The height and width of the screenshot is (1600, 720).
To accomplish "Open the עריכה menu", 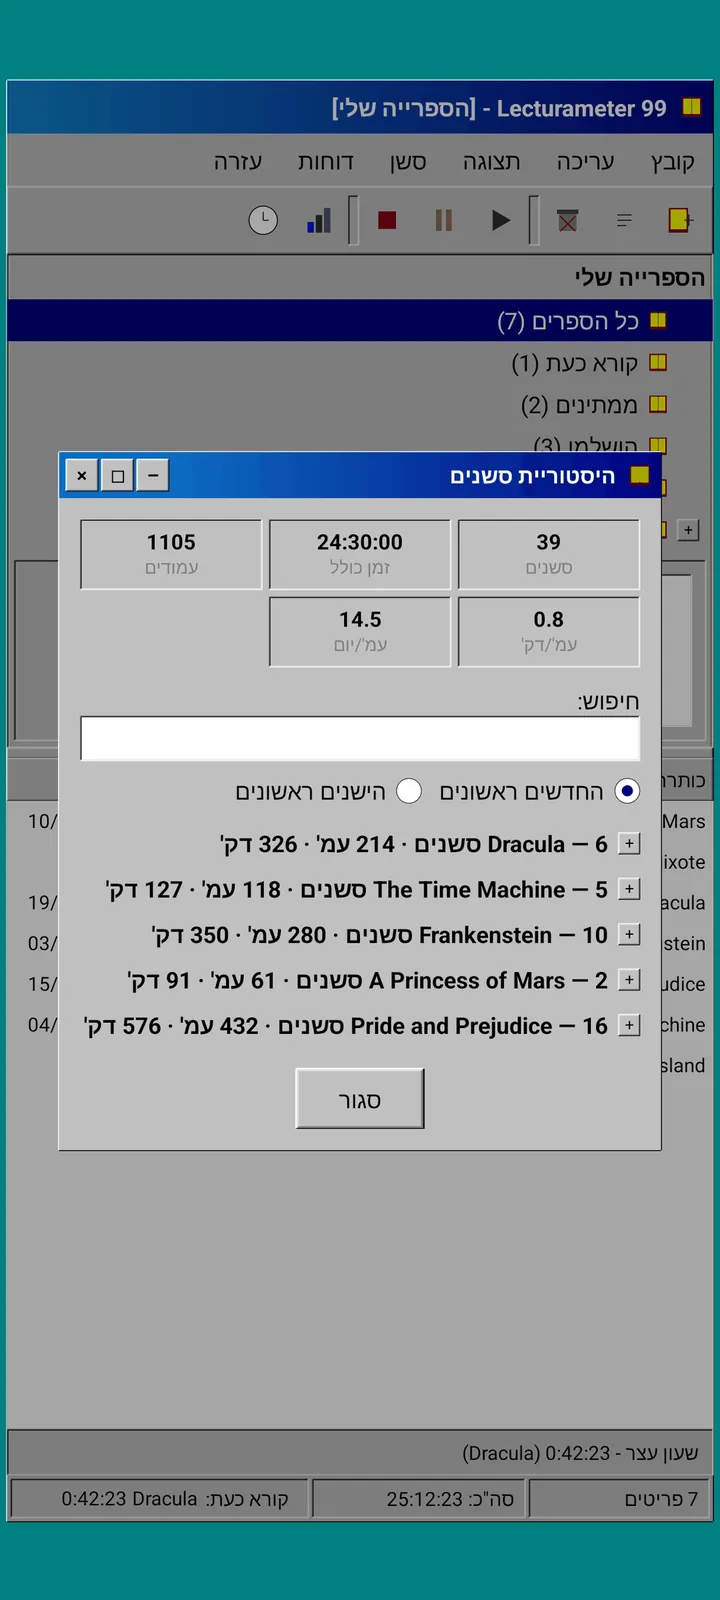I will (x=585, y=162).
